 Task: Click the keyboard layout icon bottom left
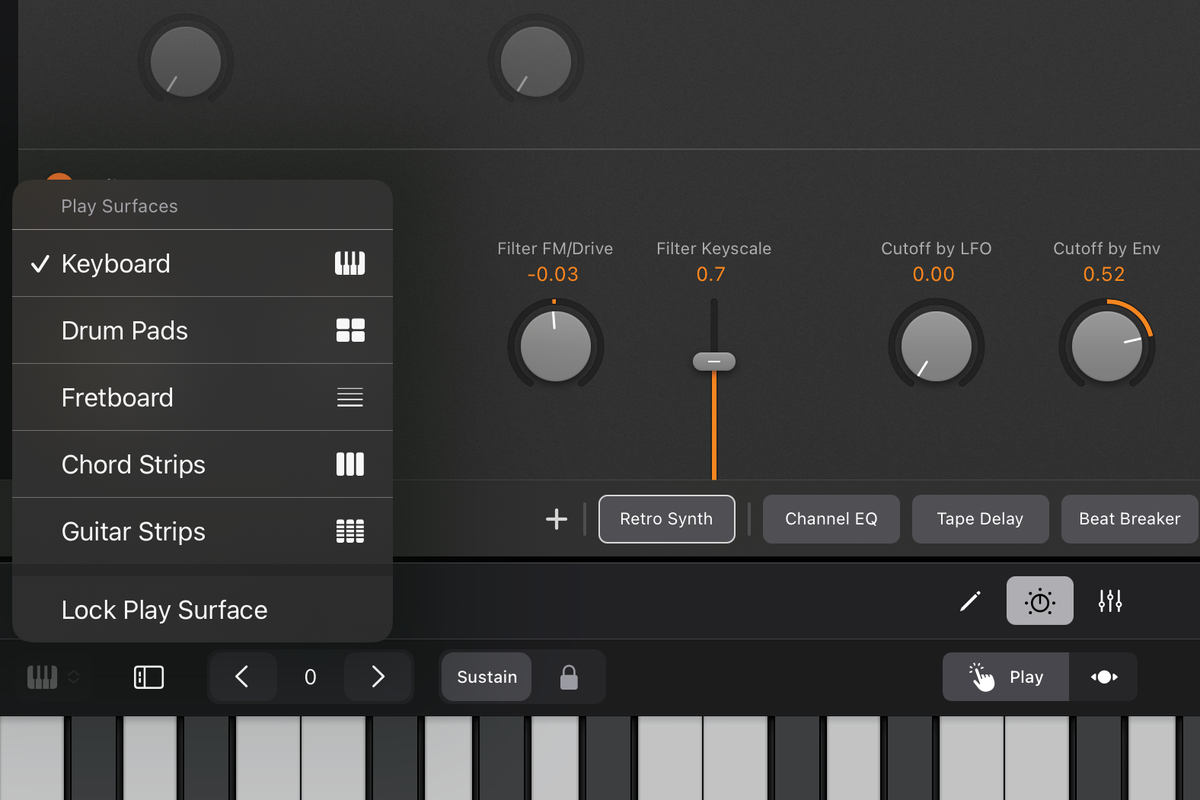[41, 677]
